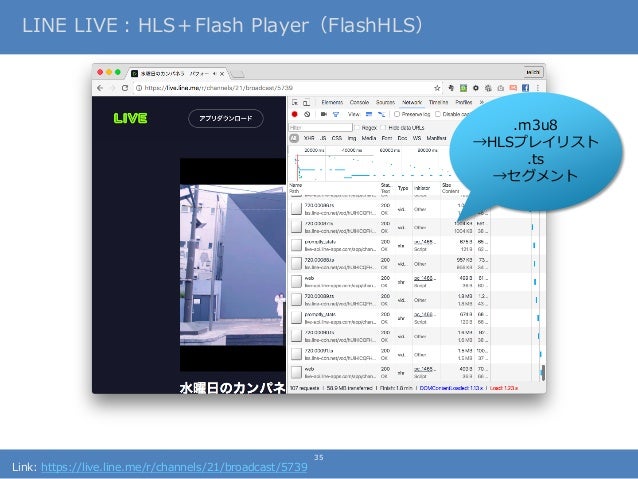This screenshot has height=479, width=638.
Task: Go back using Chrome's back arrow
Action: coord(100,88)
